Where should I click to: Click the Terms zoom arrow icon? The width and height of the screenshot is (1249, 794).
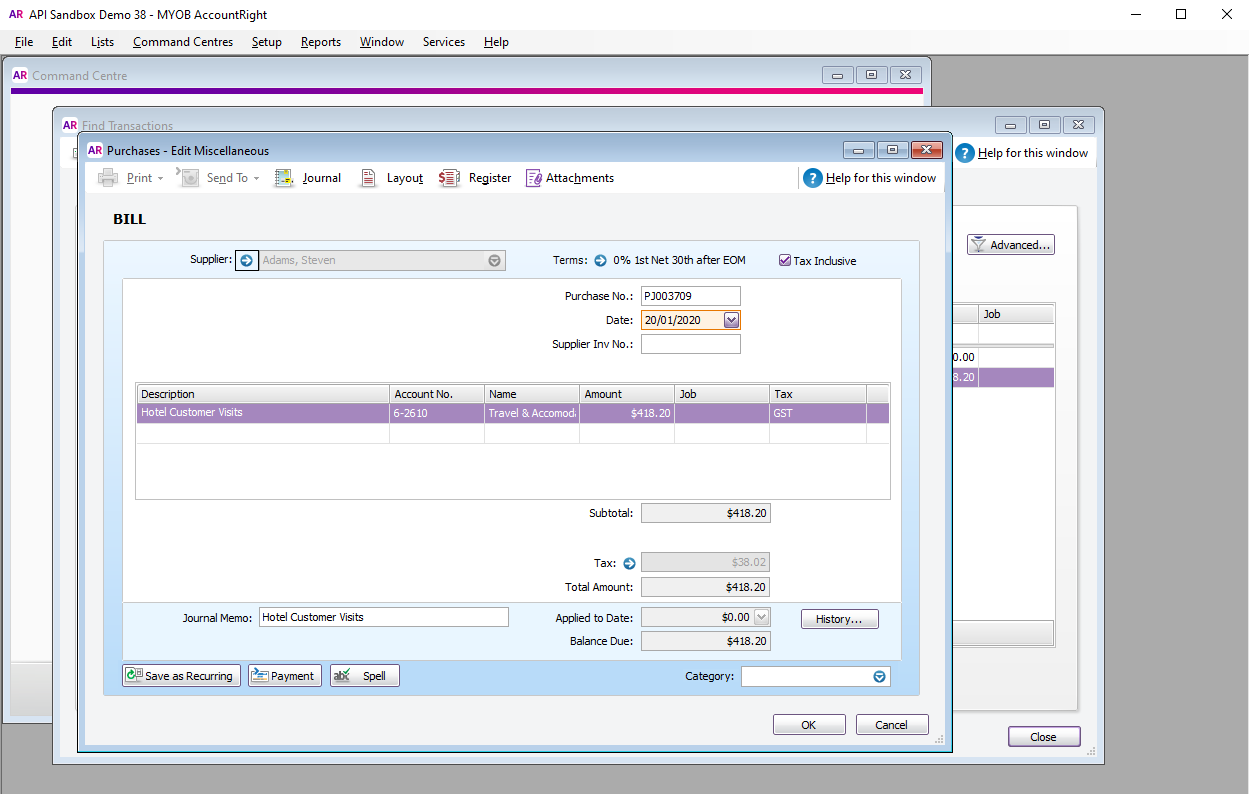pyautogui.click(x=600, y=260)
